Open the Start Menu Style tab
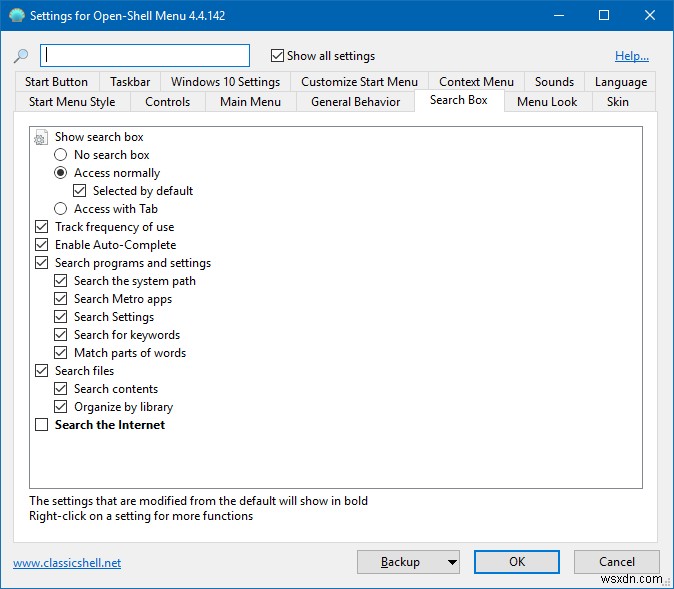Viewport: 674px width, 589px height. 72,102
